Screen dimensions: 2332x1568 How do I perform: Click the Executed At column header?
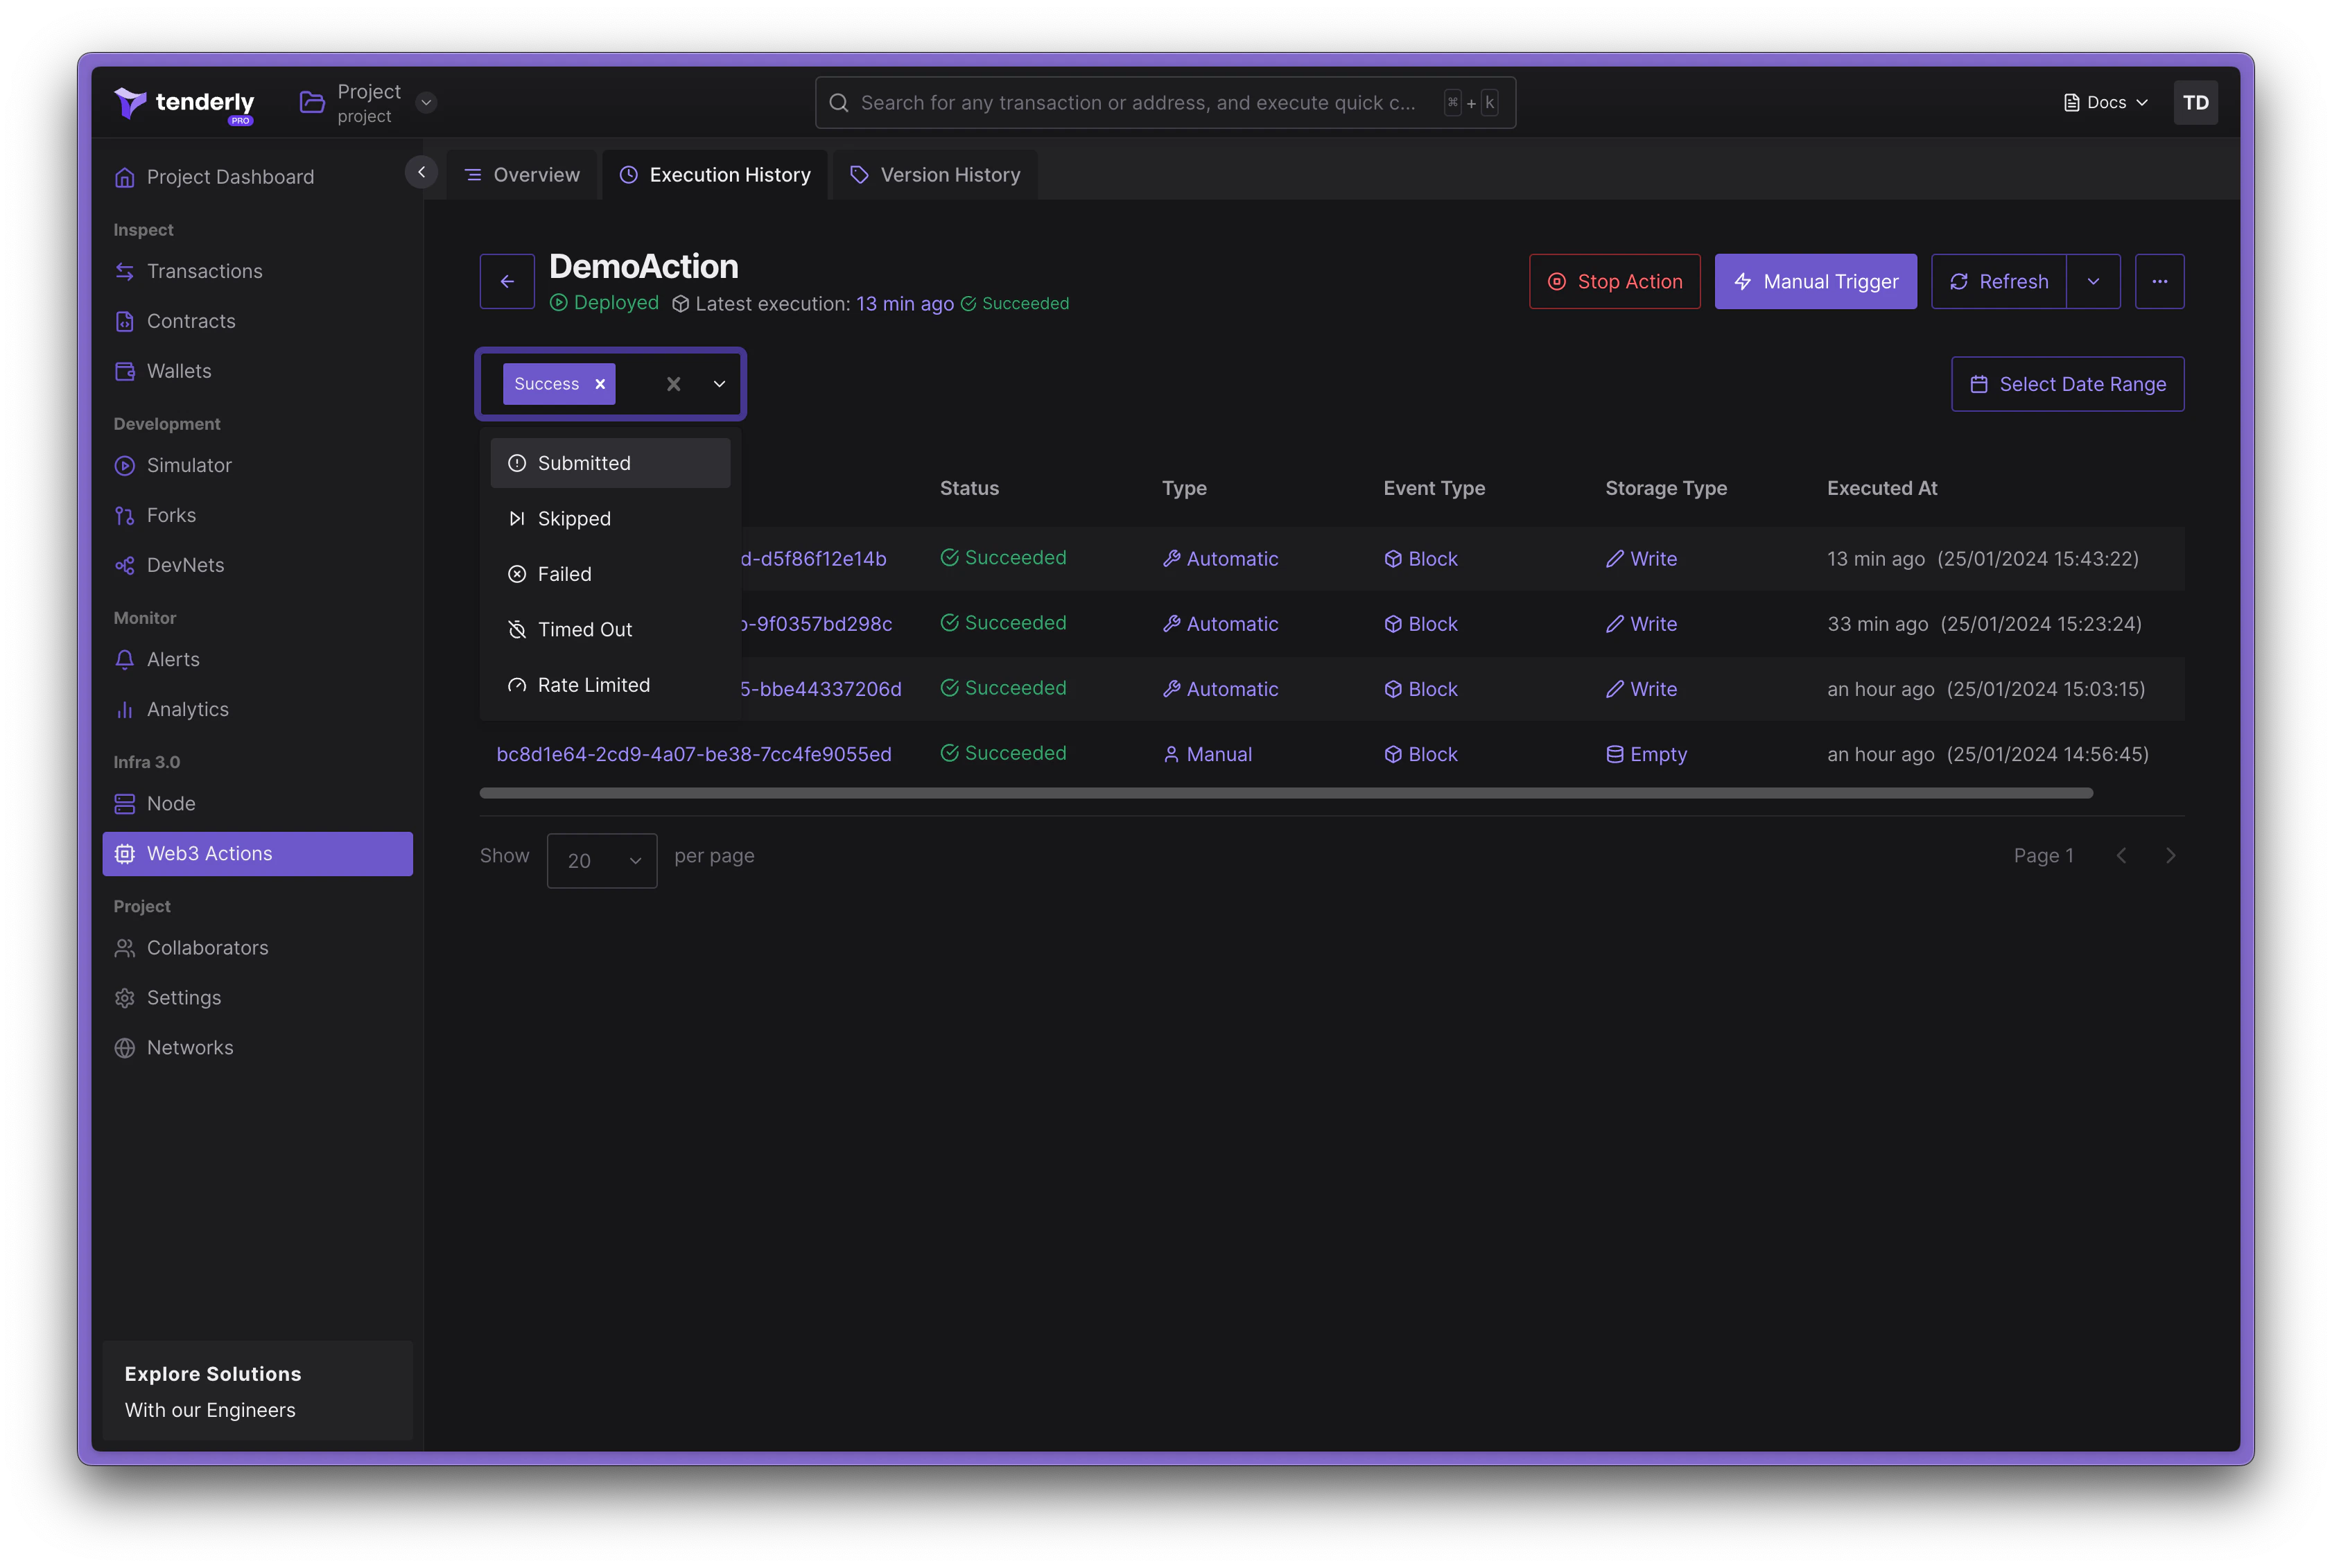click(x=1882, y=488)
